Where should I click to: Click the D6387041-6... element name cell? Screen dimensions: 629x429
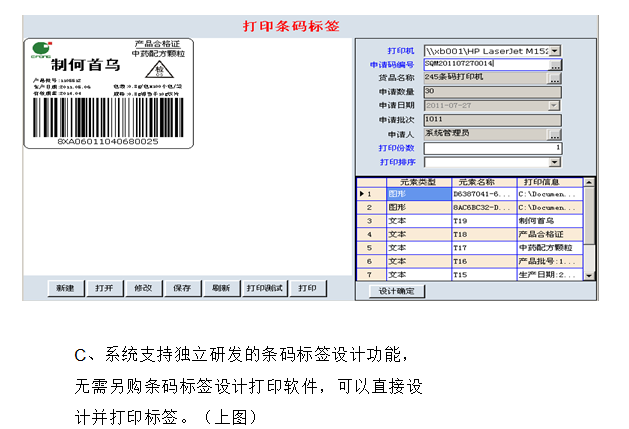pos(484,194)
